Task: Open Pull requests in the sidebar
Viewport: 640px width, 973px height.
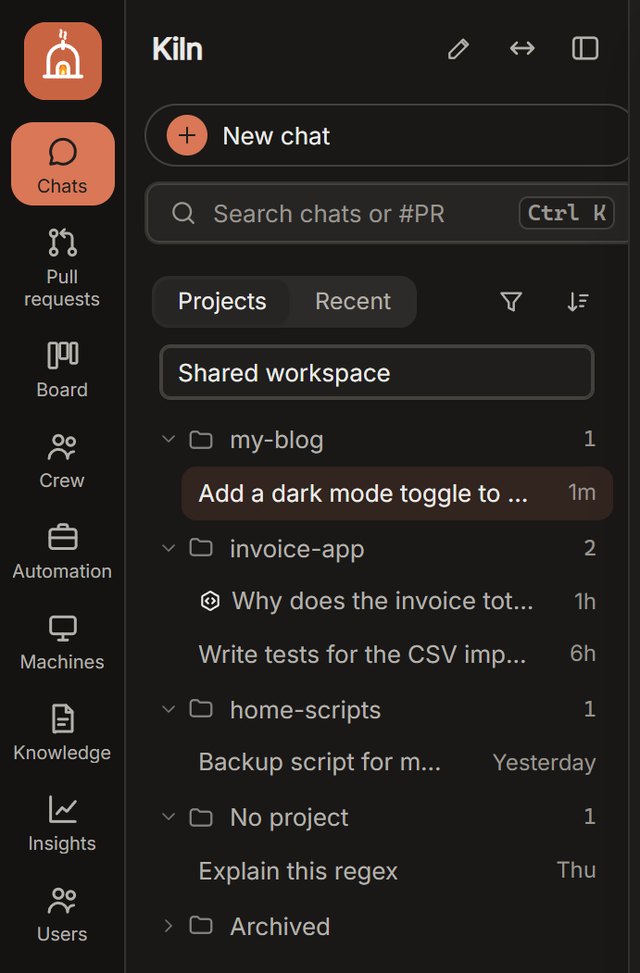Action: click(x=62, y=267)
